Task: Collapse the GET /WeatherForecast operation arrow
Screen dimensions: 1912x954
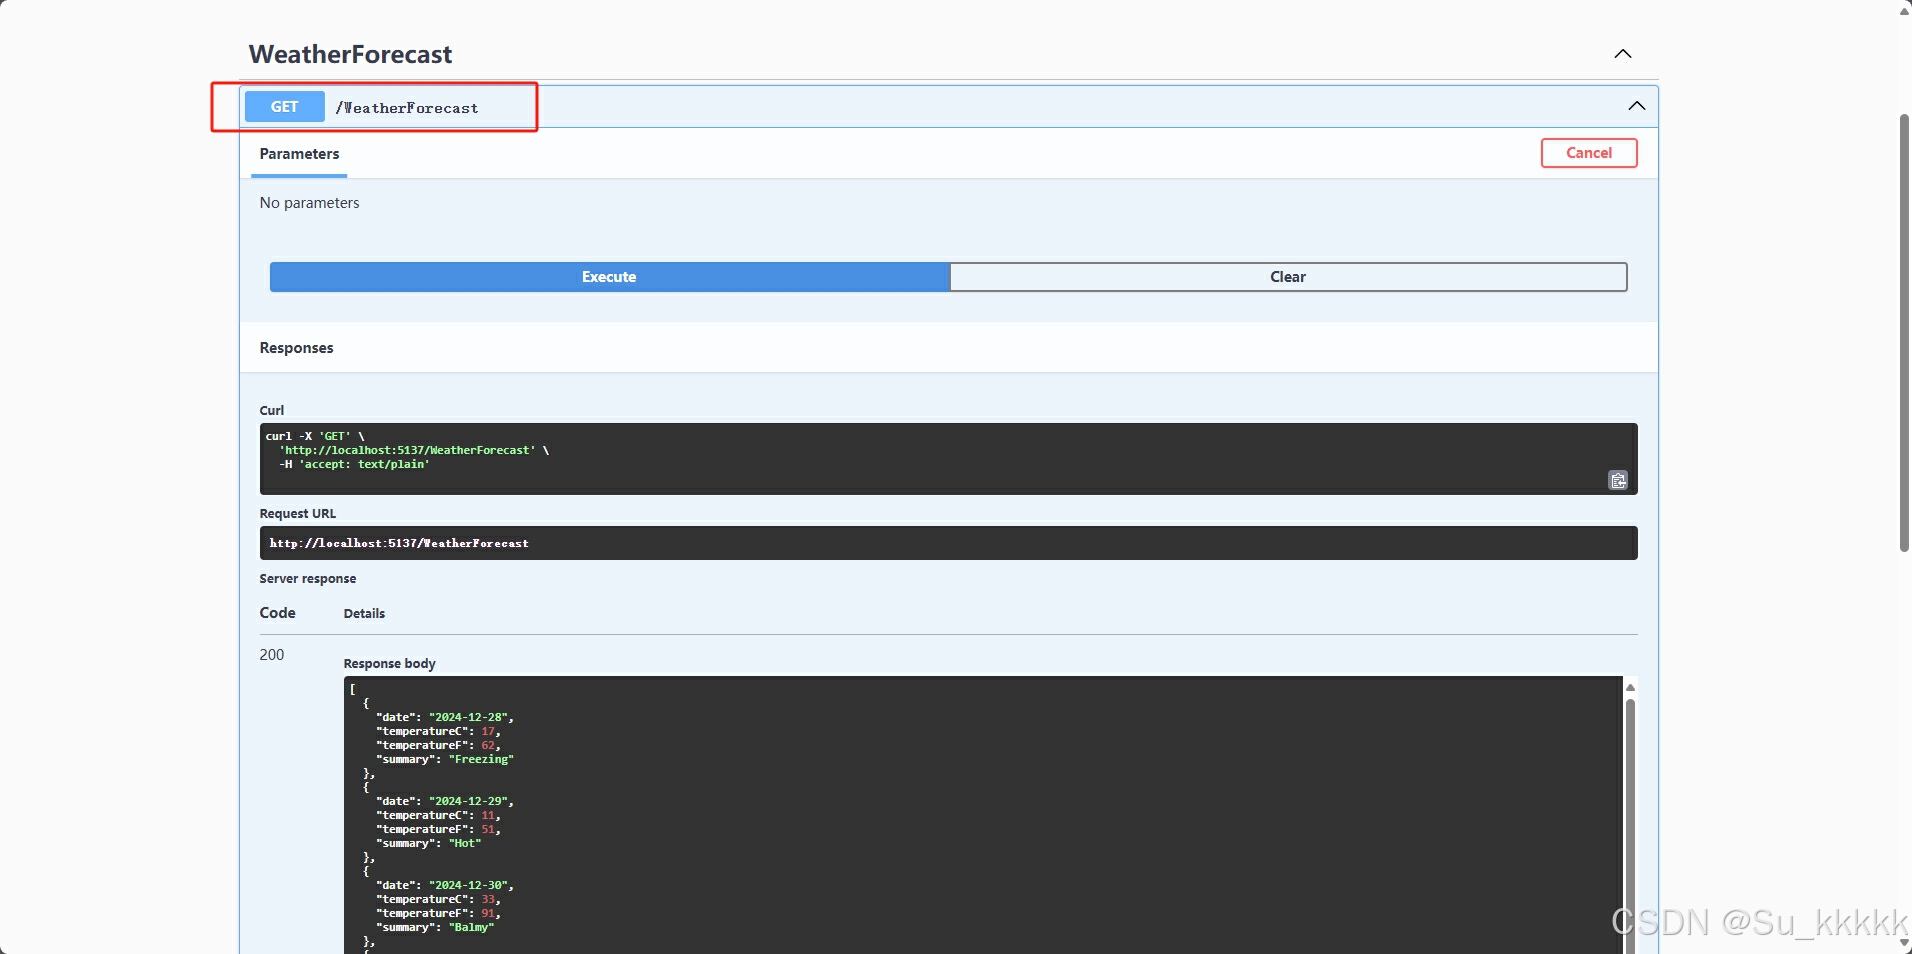Action: 1636,106
